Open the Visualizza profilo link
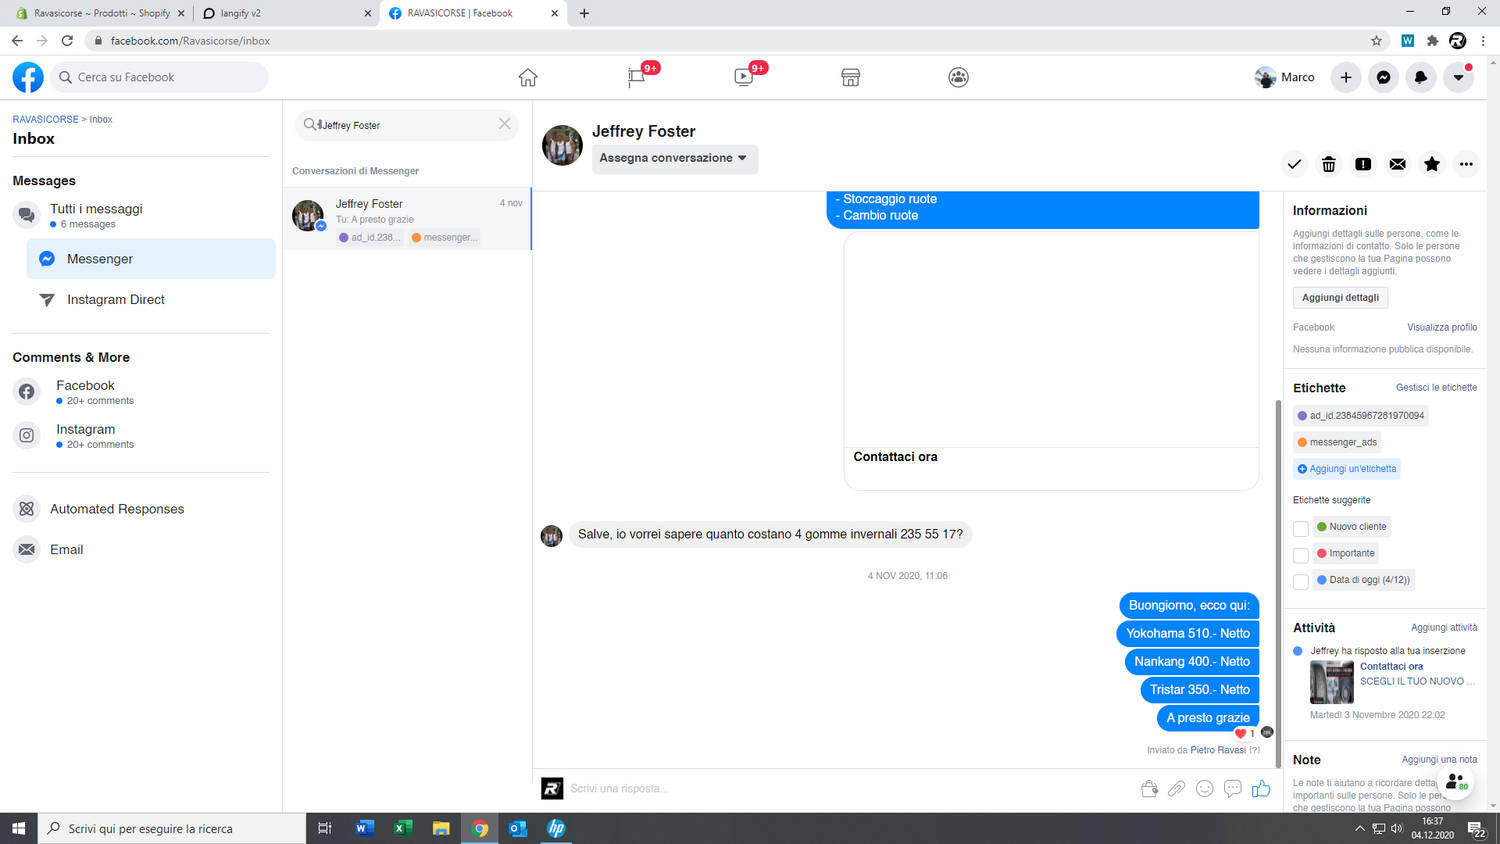 pyautogui.click(x=1441, y=327)
